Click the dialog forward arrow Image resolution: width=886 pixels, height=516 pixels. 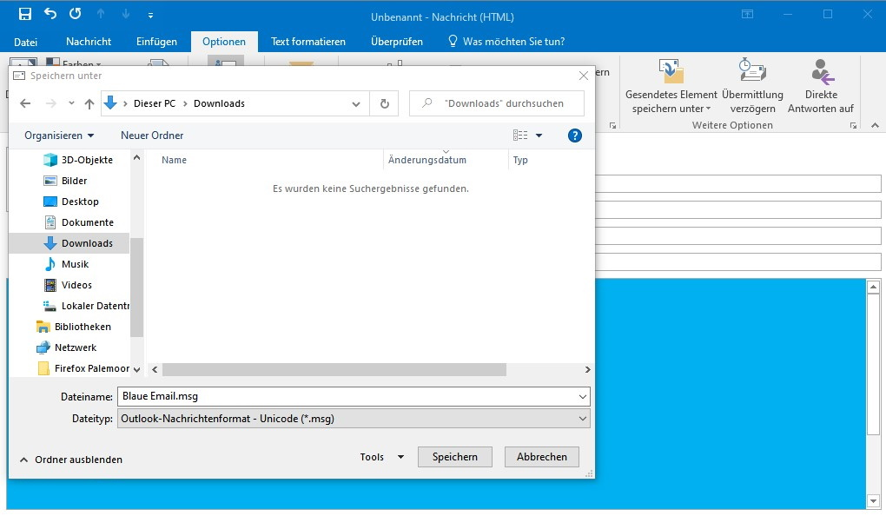[x=51, y=103]
